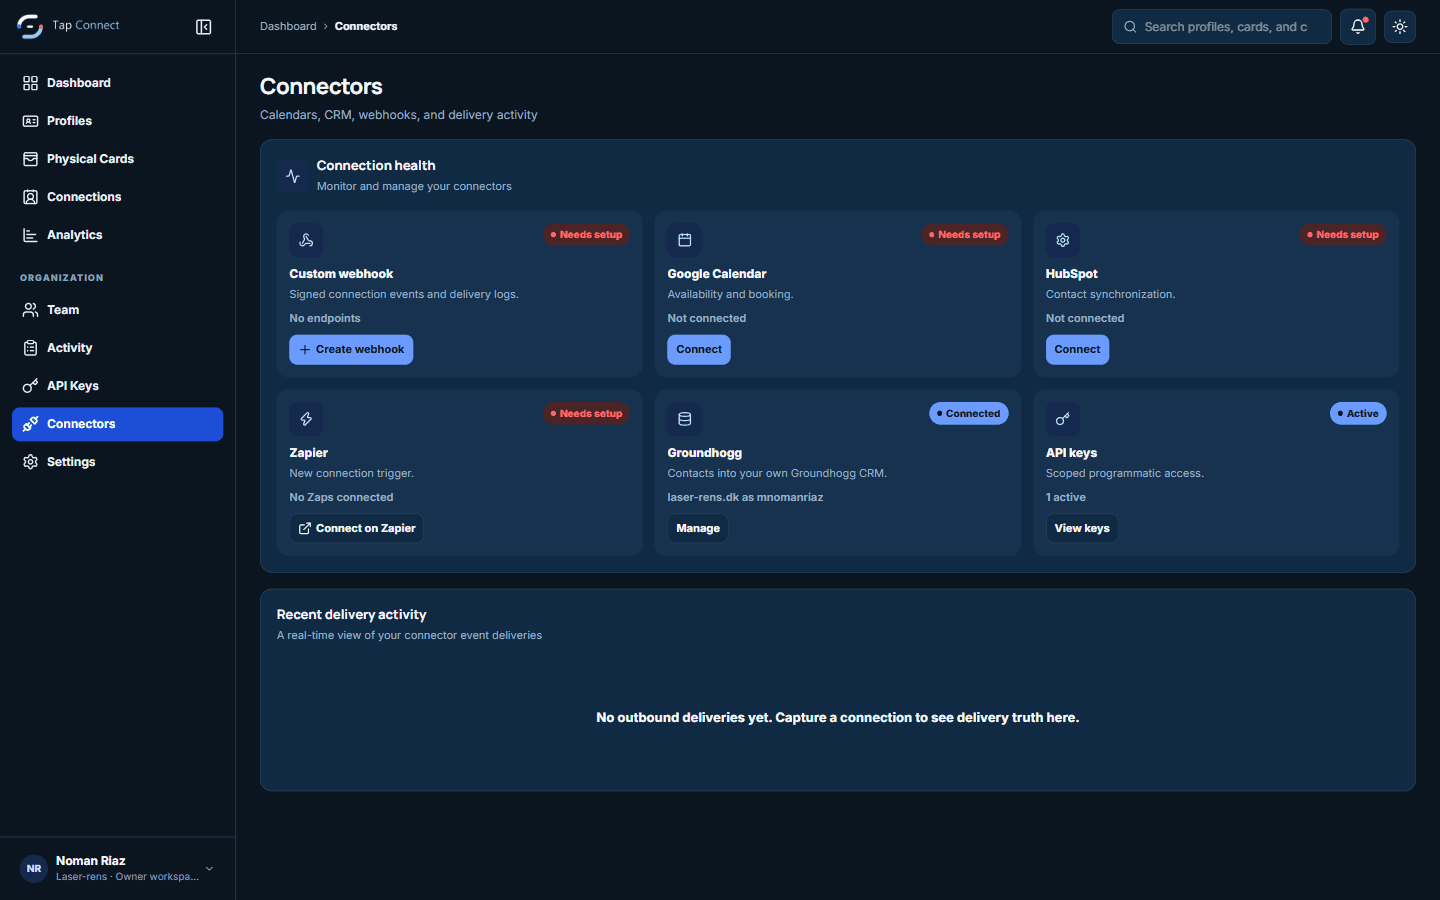
Task: Click the Google Calendar card icon
Action: pos(685,240)
